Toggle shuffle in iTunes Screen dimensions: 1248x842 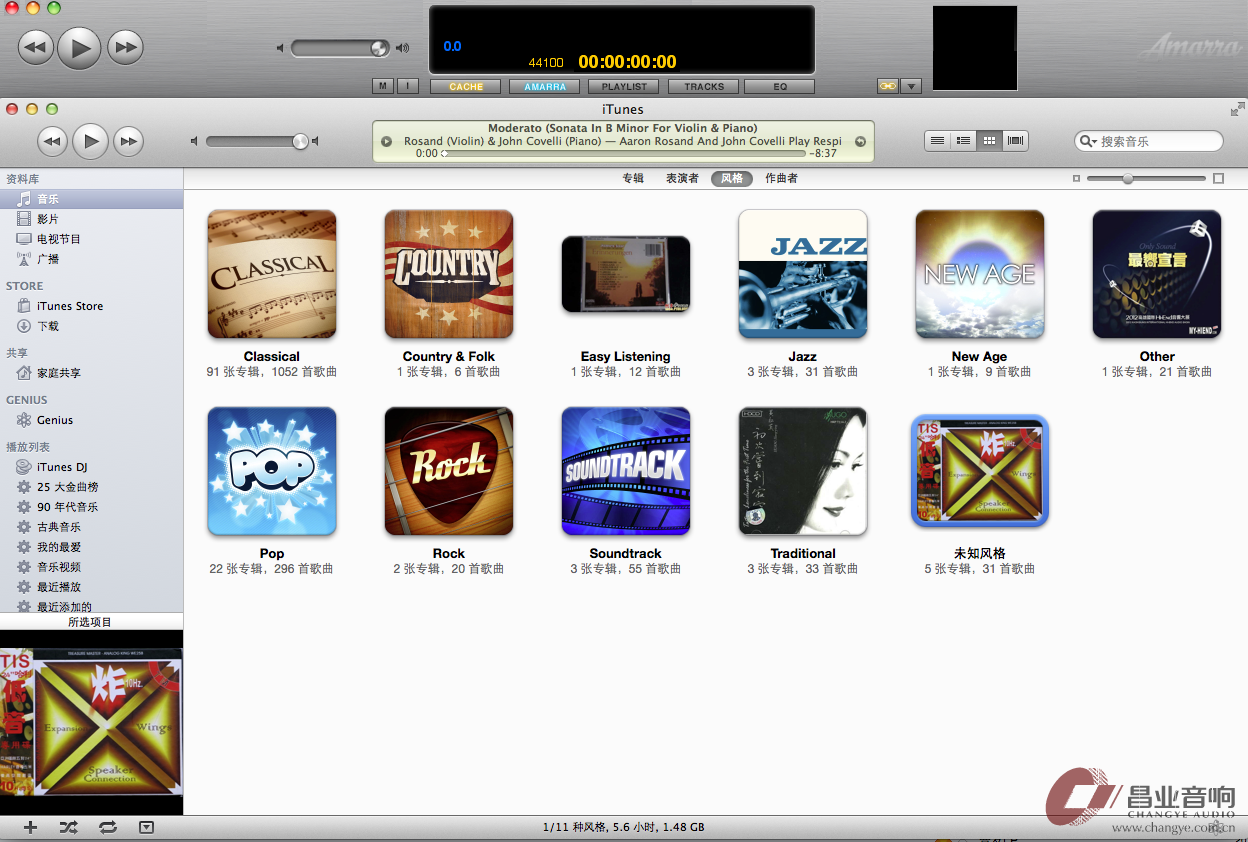pos(68,827)
